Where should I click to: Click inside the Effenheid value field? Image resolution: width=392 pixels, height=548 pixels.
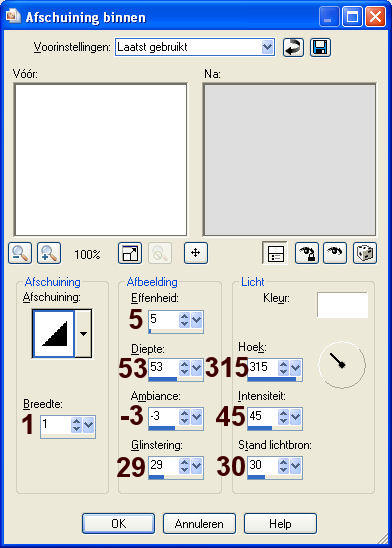pos(164,319)
